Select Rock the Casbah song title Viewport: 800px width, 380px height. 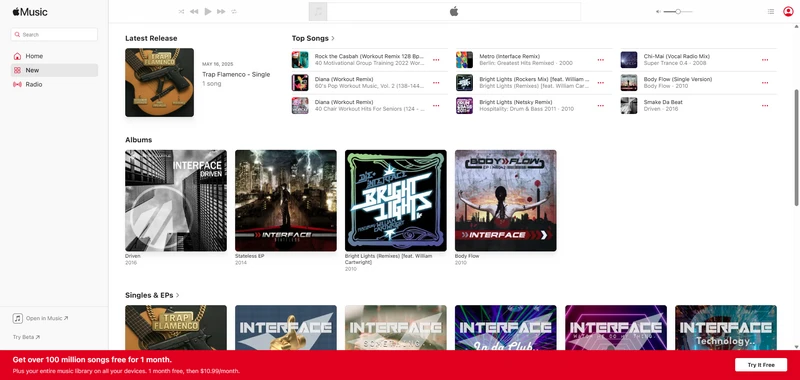pyautogui.click(x=369, y=56)
